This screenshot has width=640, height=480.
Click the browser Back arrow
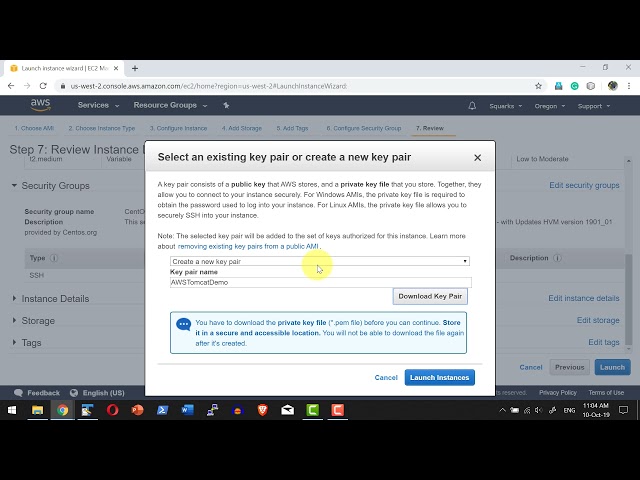[x=11, y=86]
